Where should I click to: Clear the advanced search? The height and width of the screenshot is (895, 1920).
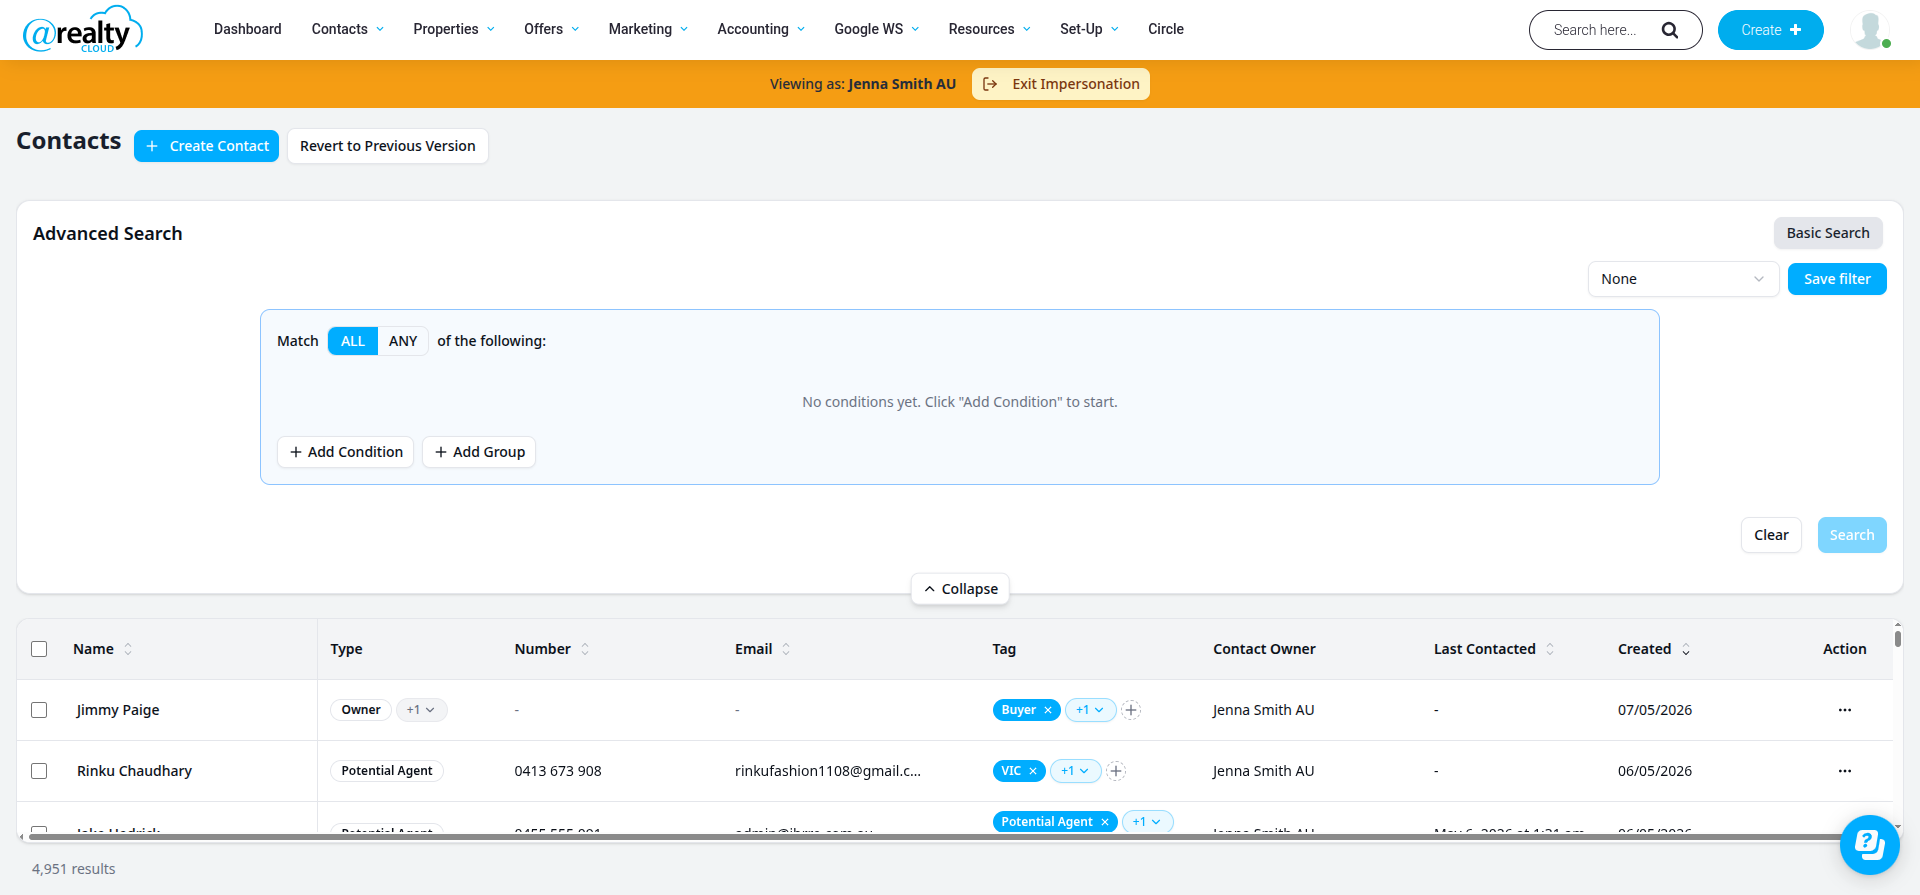click(x=1771, y=535)
